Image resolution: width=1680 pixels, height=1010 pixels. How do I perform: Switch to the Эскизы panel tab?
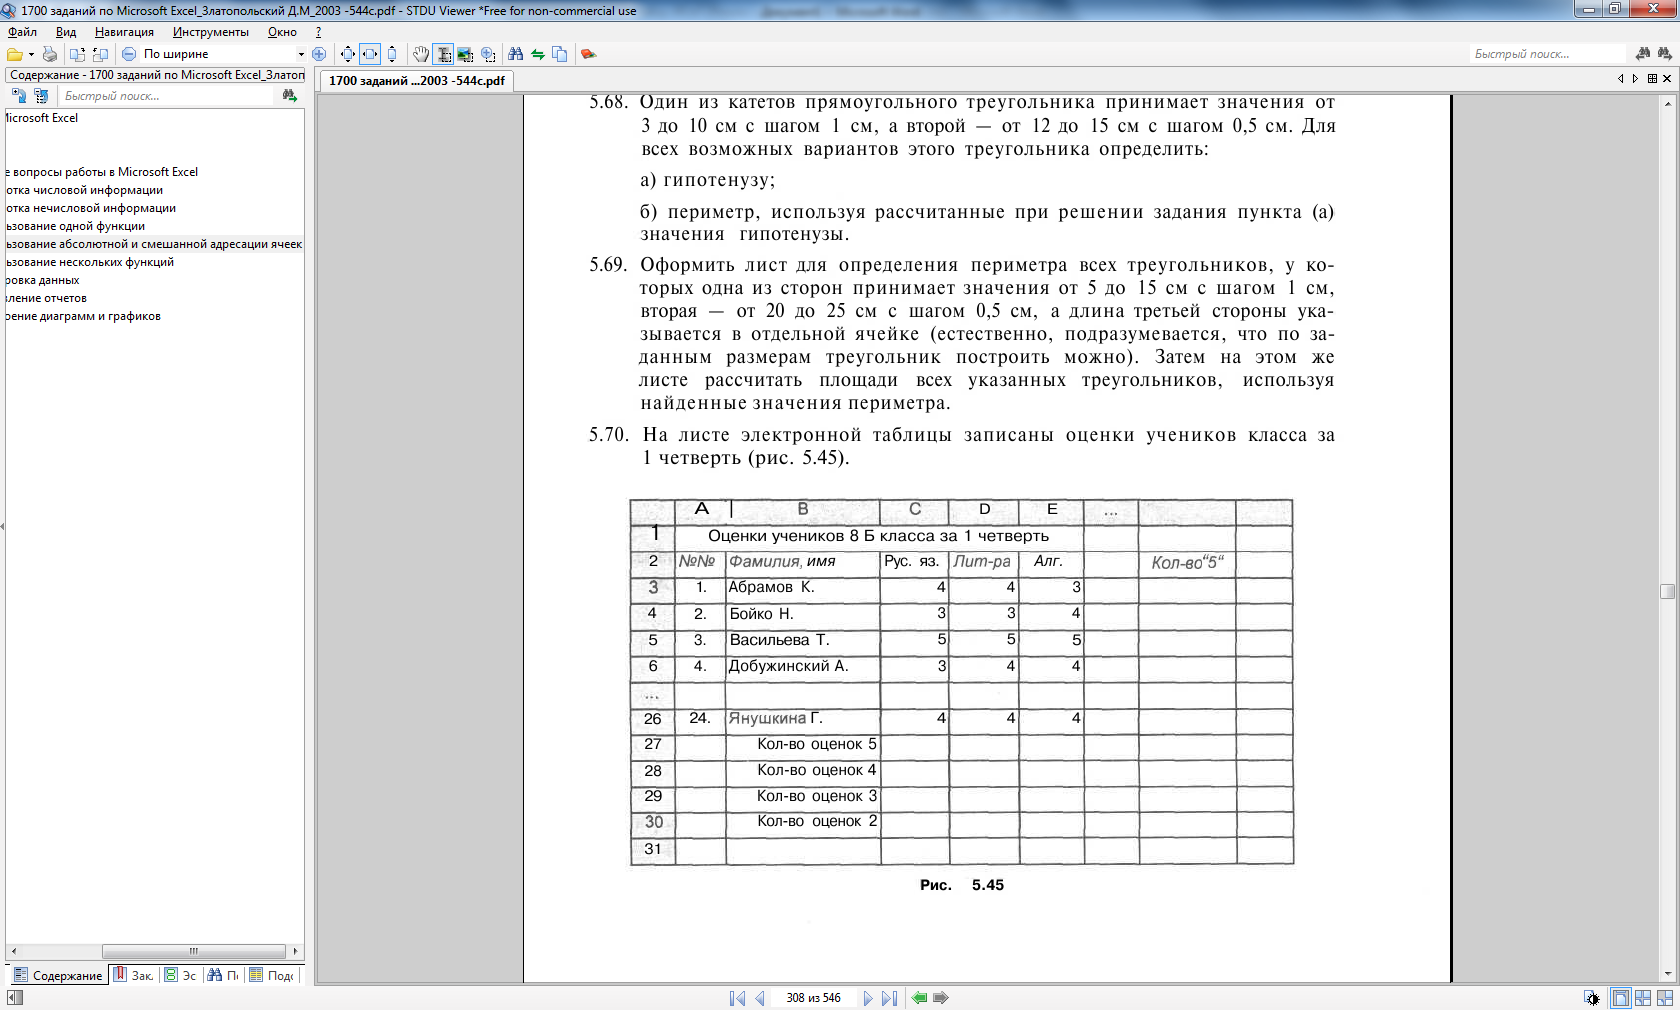click(181, 975)
